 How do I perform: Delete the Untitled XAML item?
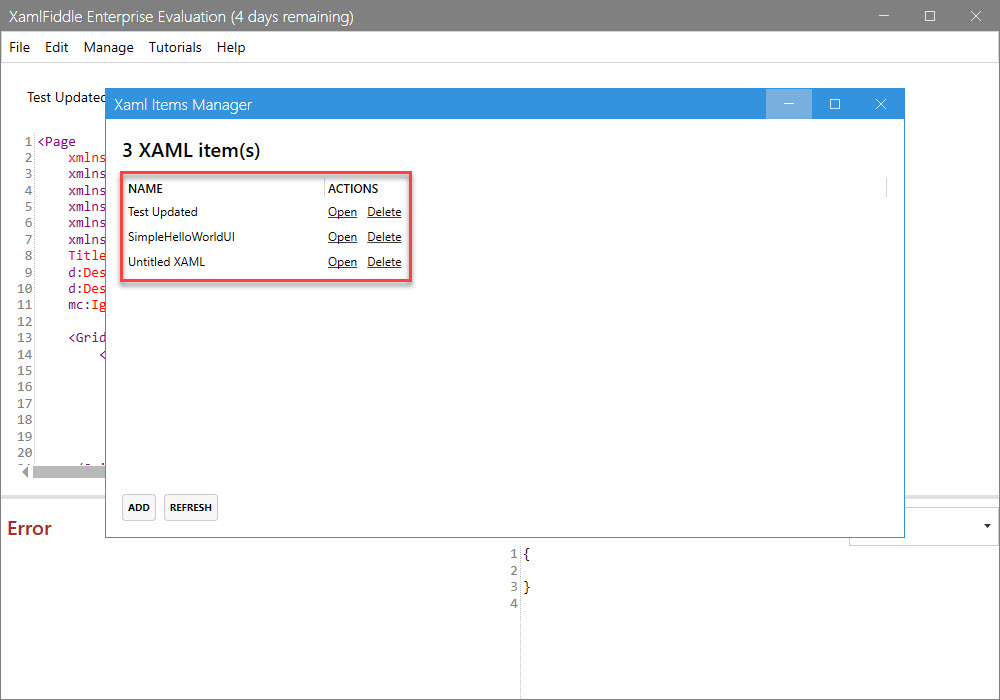coord(384,261)
